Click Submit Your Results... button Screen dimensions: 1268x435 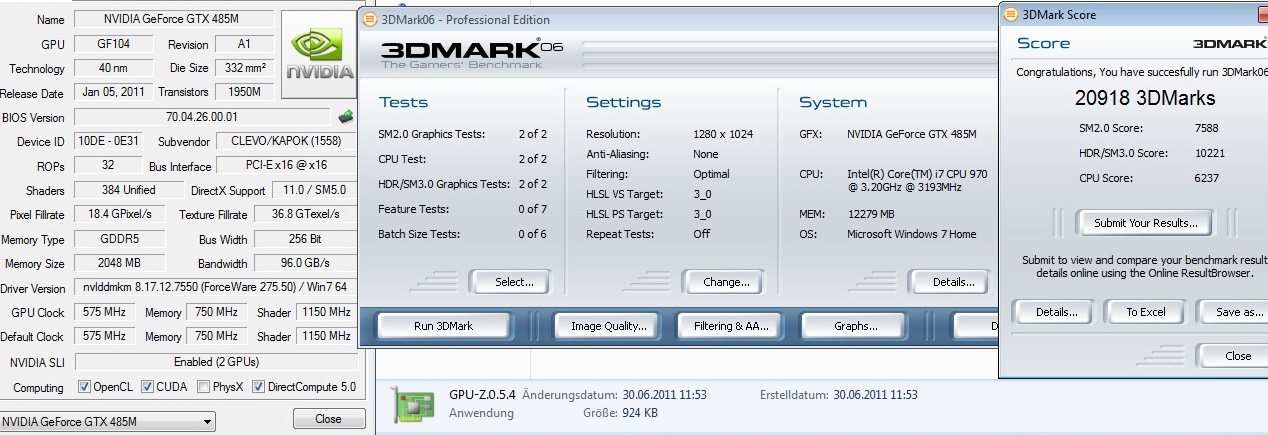[1145, 223]
